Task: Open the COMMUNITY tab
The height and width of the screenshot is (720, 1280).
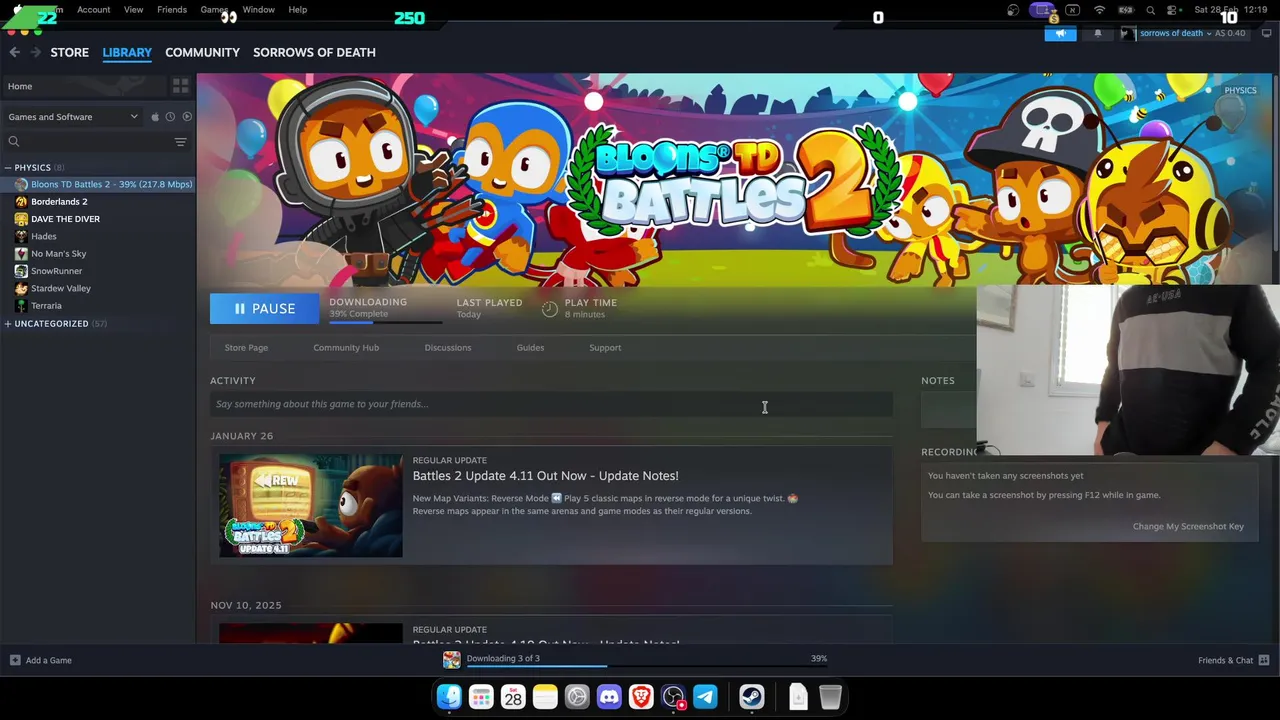Action: (202, 52)
